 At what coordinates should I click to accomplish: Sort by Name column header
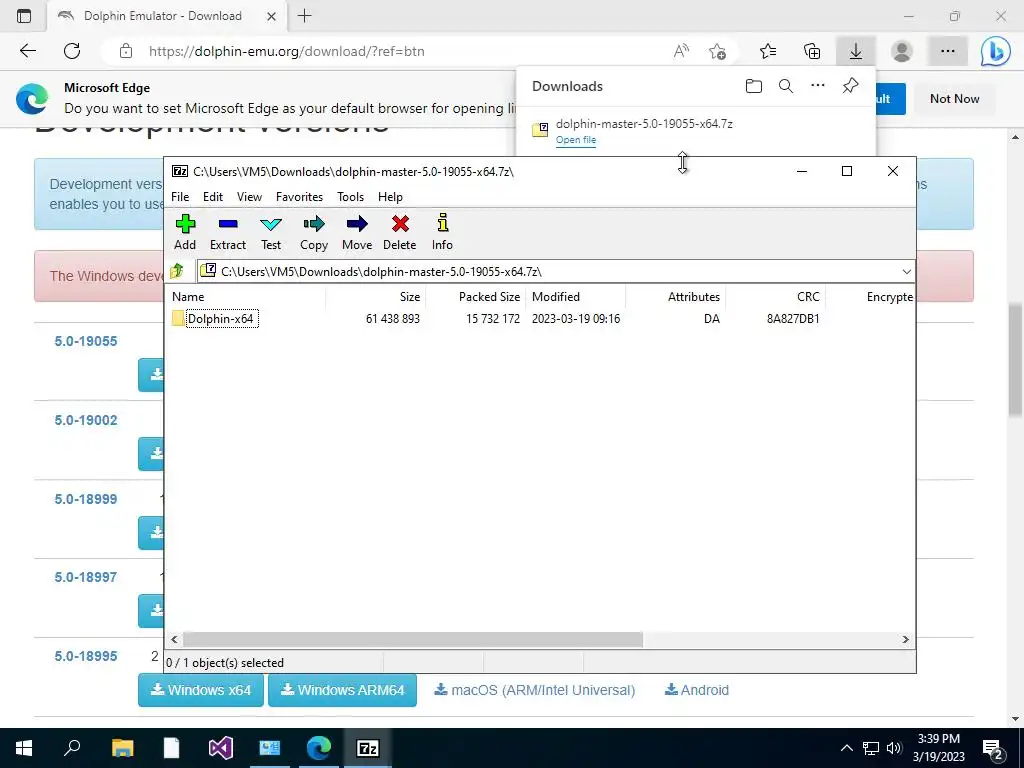(x=246, y=296)
